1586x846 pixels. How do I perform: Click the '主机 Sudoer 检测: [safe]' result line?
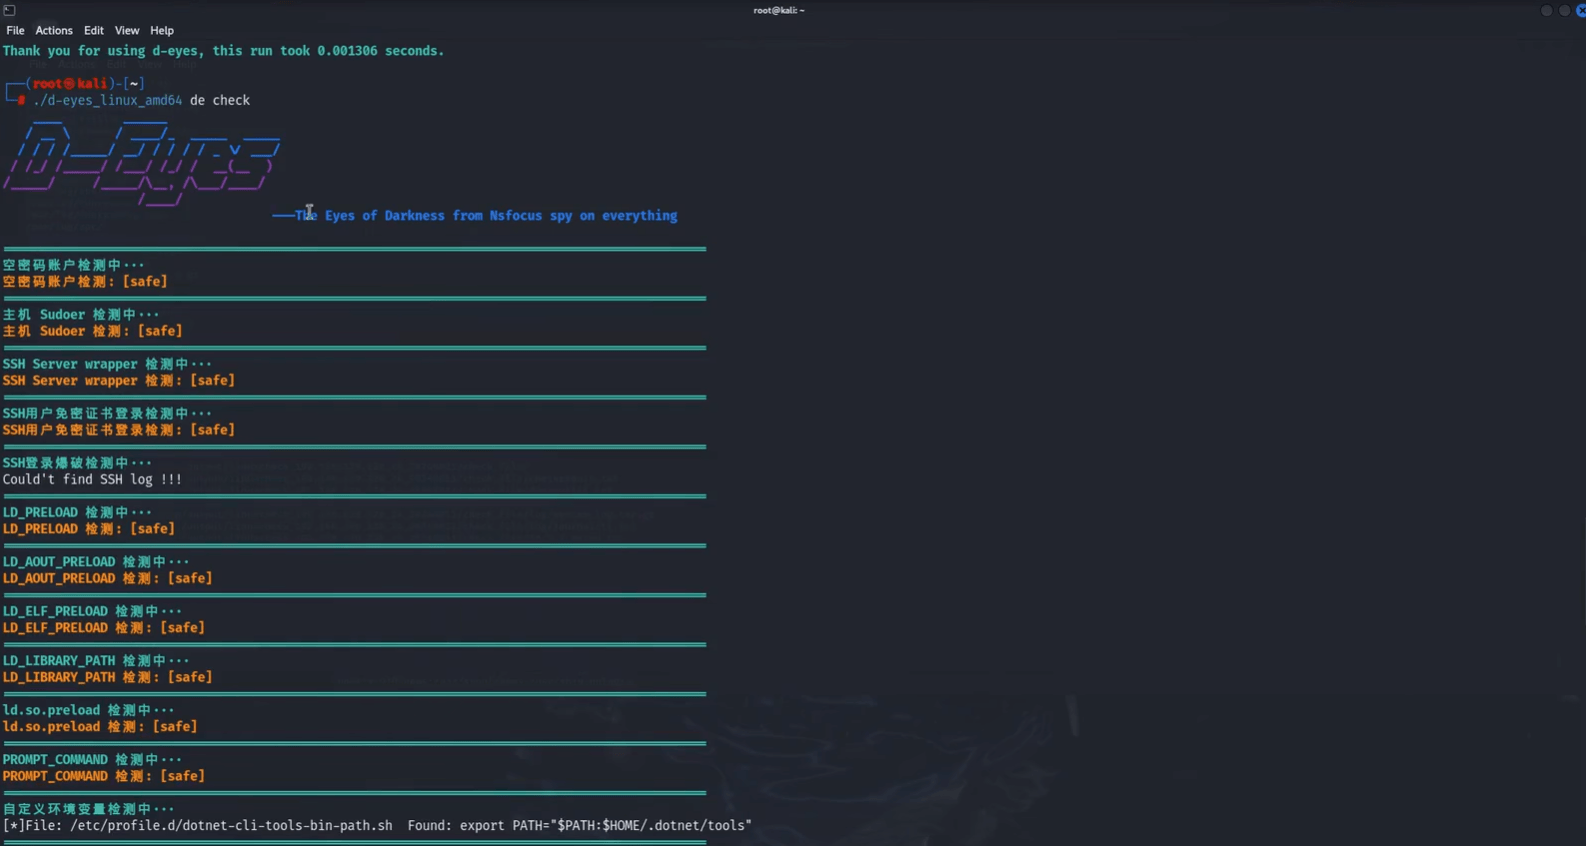point(92,331)
